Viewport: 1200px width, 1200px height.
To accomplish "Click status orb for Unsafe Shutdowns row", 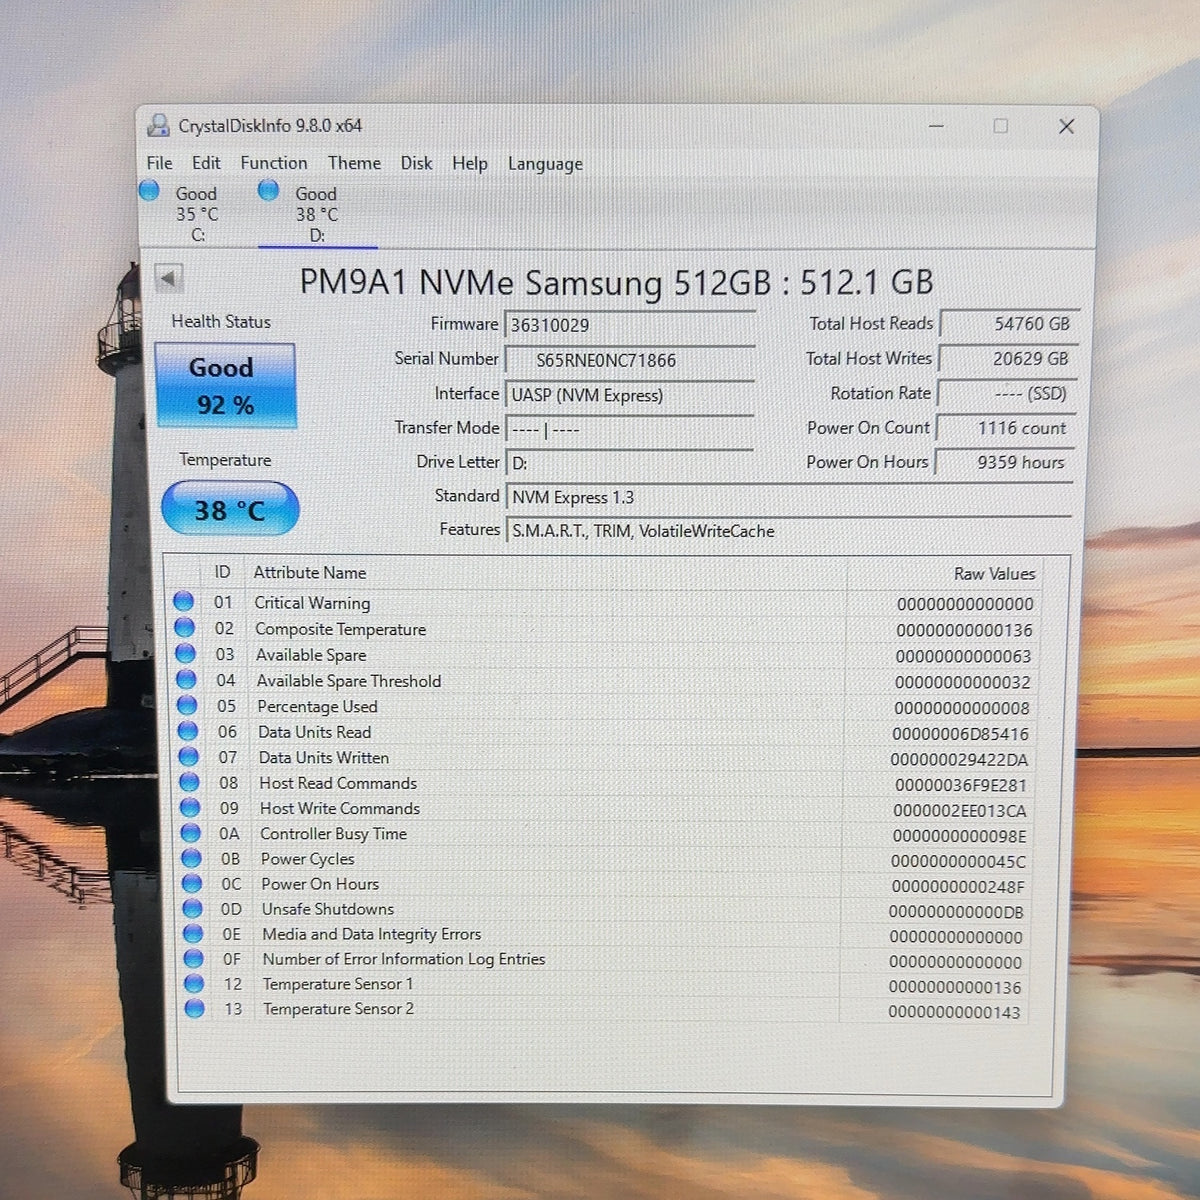I will pos(193,908).
